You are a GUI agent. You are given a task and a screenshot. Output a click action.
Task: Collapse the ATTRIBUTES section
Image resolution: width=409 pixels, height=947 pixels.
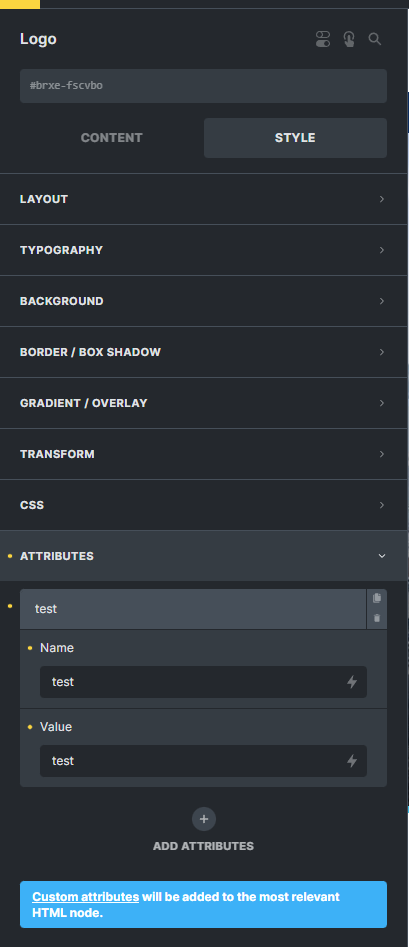[204, 556]
